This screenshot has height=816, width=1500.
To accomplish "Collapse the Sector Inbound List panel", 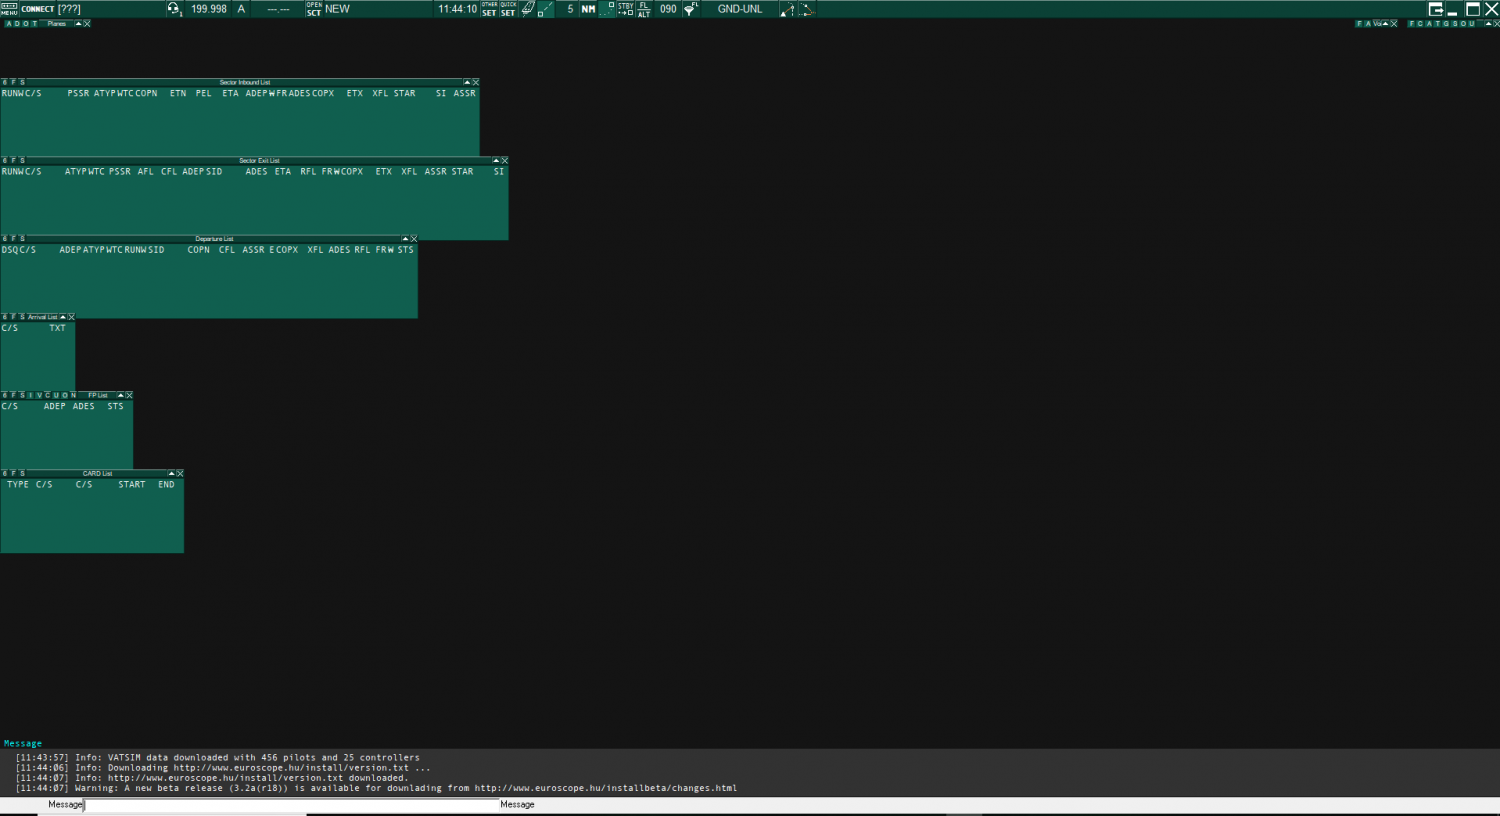I will point(466,82).
